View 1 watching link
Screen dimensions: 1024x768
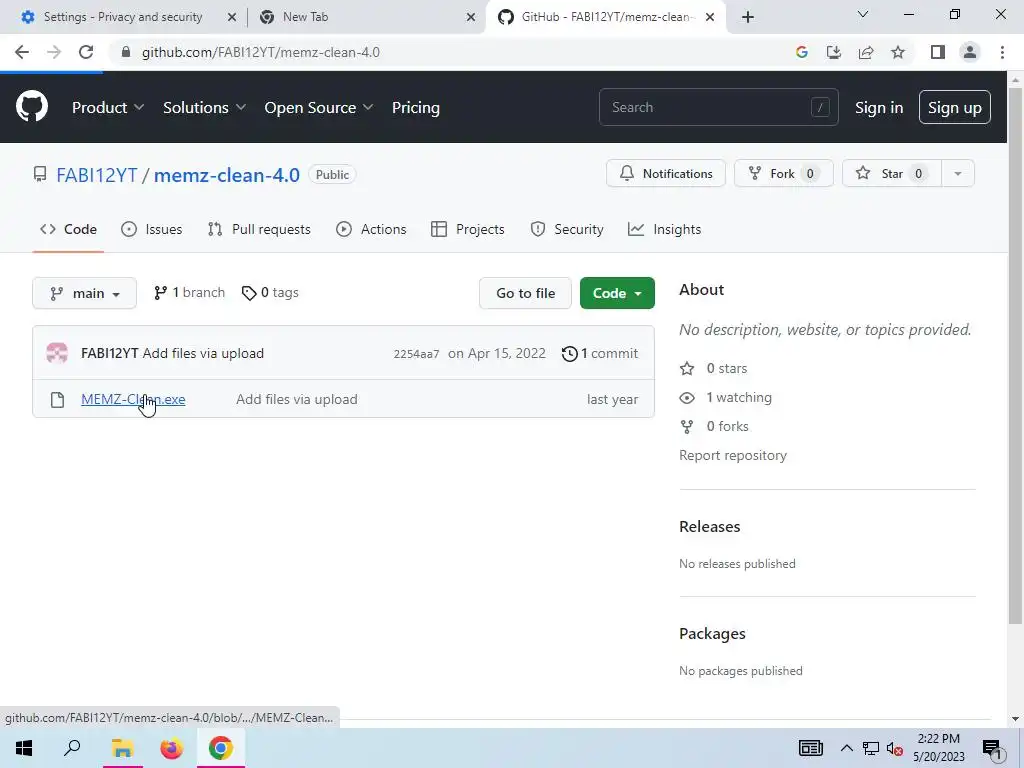[x=726, y=397]
